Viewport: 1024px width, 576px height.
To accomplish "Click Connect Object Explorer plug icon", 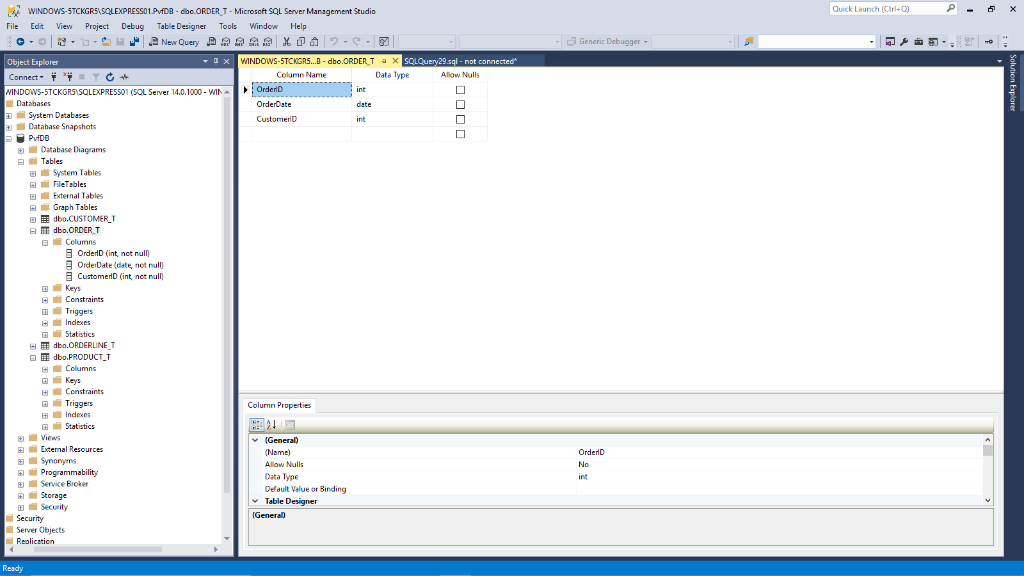I will pyautogui.click(x=54, y=77).
